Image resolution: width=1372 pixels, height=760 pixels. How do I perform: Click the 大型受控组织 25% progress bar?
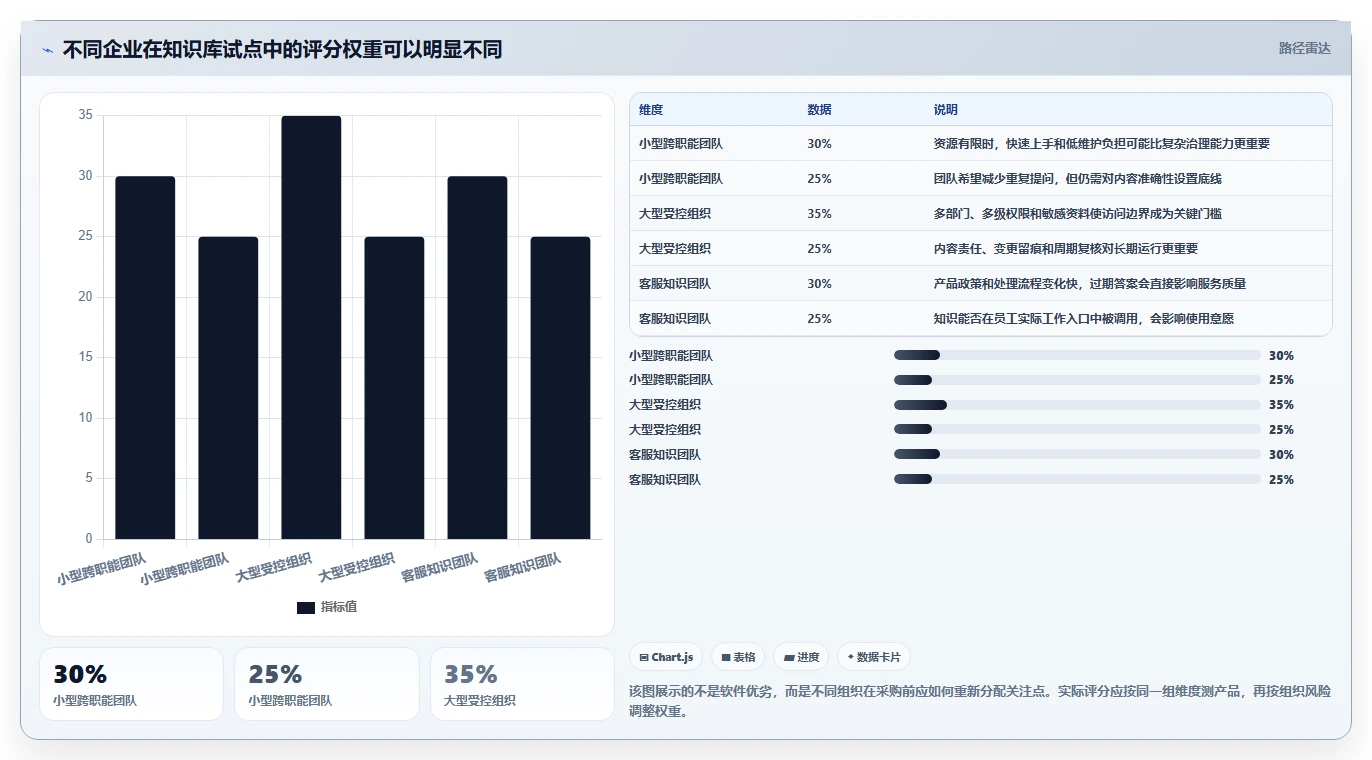1077,430
